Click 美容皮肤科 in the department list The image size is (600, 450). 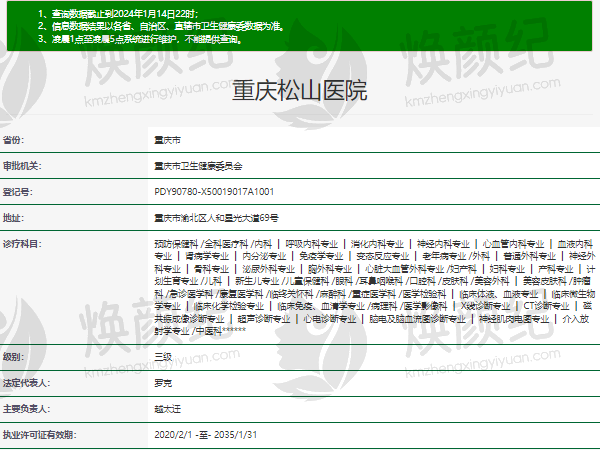(545, 281)
